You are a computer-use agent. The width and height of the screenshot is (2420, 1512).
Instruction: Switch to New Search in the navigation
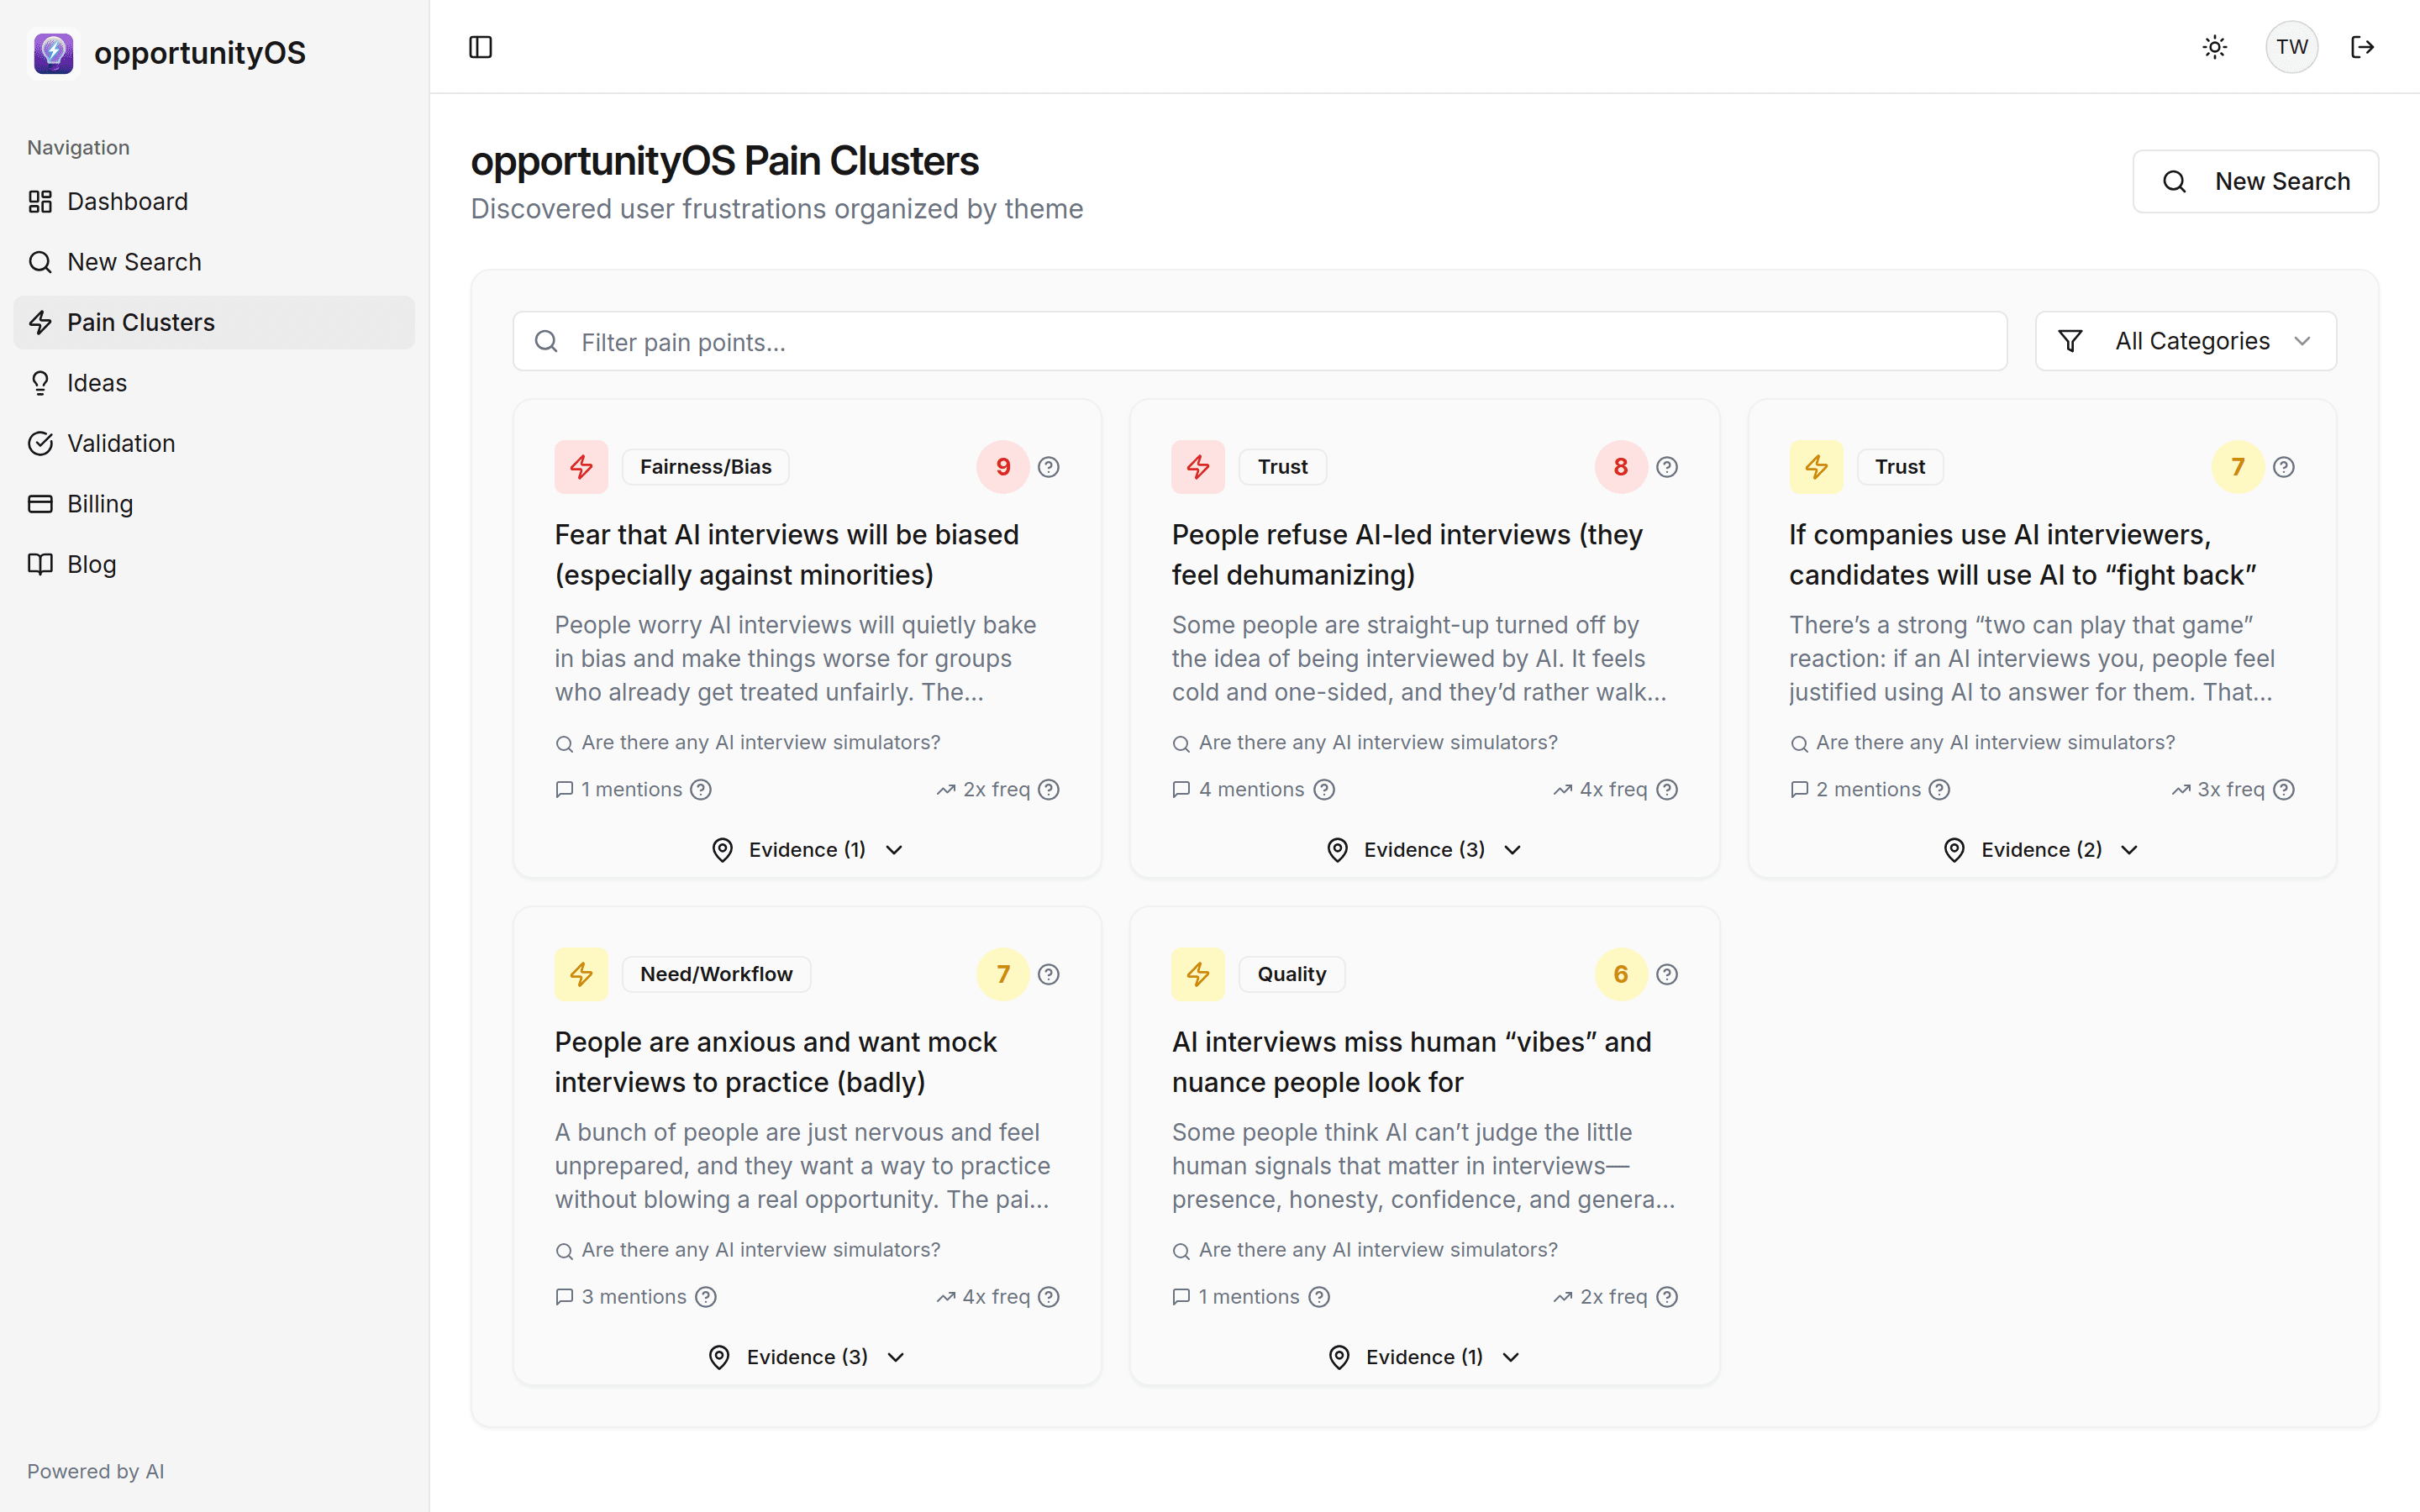(x=135, y=261)
